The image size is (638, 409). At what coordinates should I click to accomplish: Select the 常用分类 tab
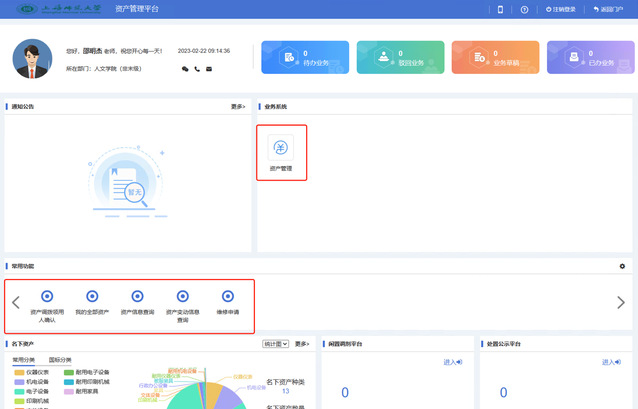tap(23, 360)
